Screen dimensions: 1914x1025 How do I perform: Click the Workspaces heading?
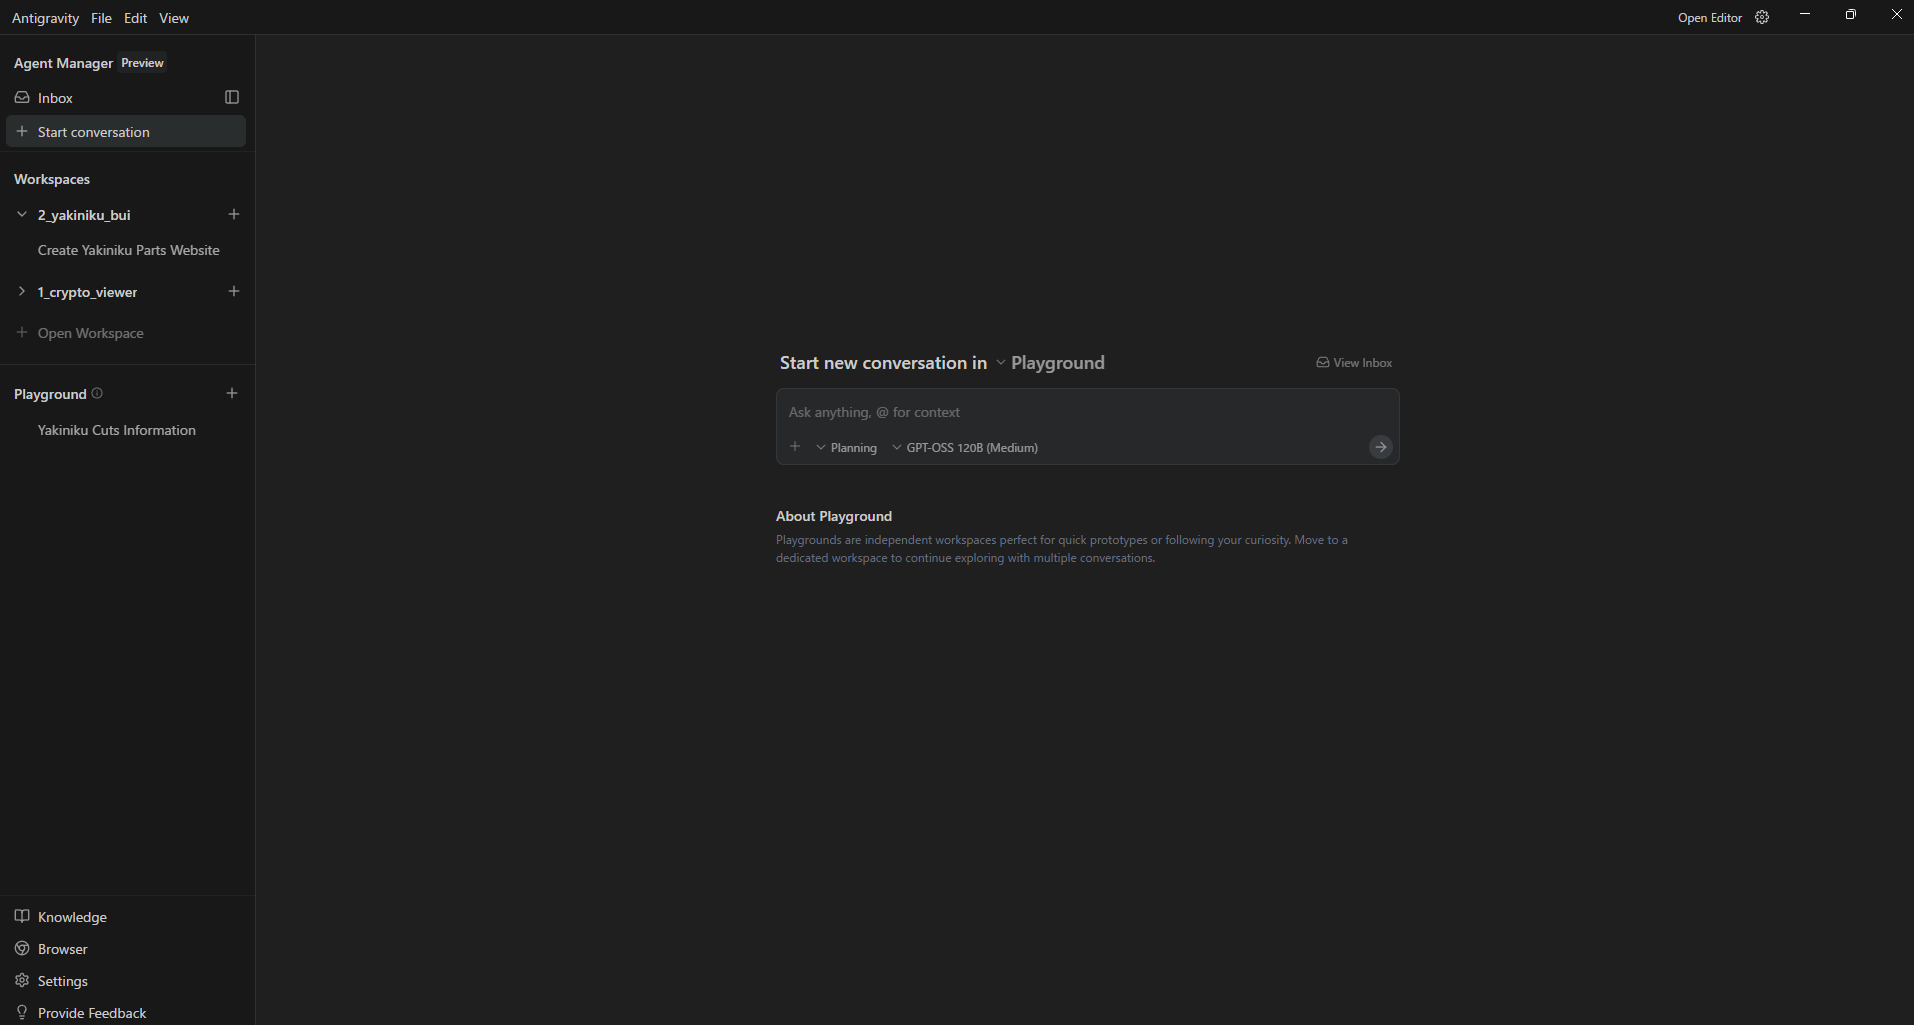52,179
